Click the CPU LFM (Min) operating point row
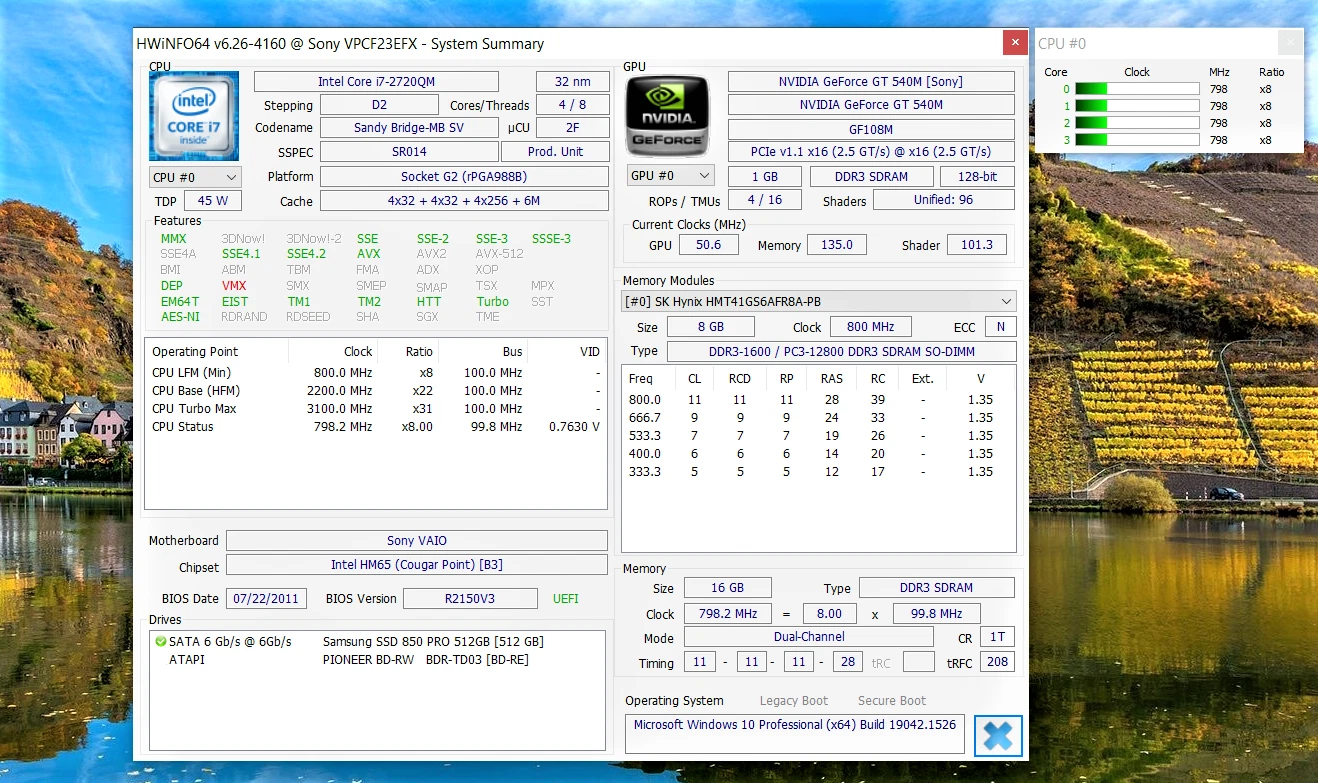This screenshot has width=1318, height=783. (376, 373)
